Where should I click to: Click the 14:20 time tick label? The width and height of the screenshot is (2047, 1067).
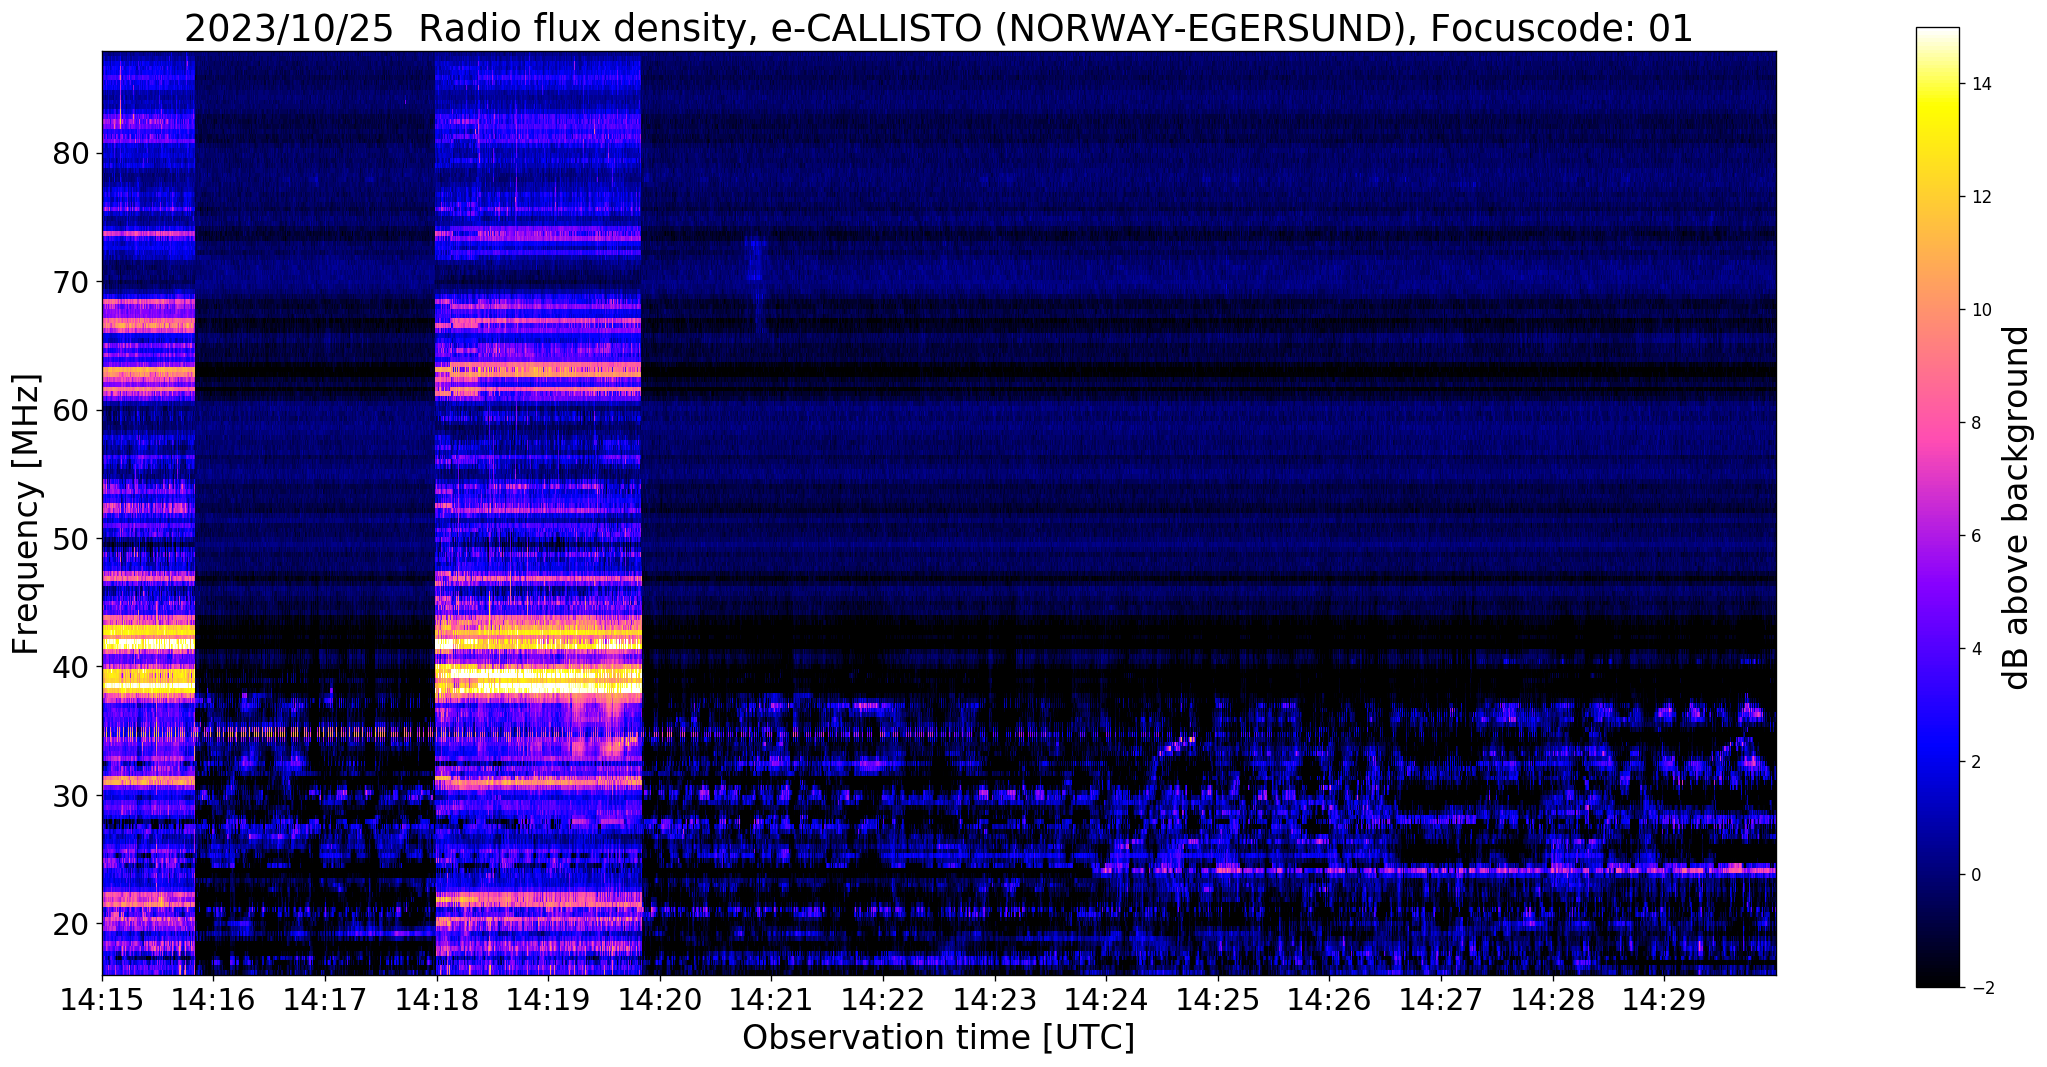[660, 999]
